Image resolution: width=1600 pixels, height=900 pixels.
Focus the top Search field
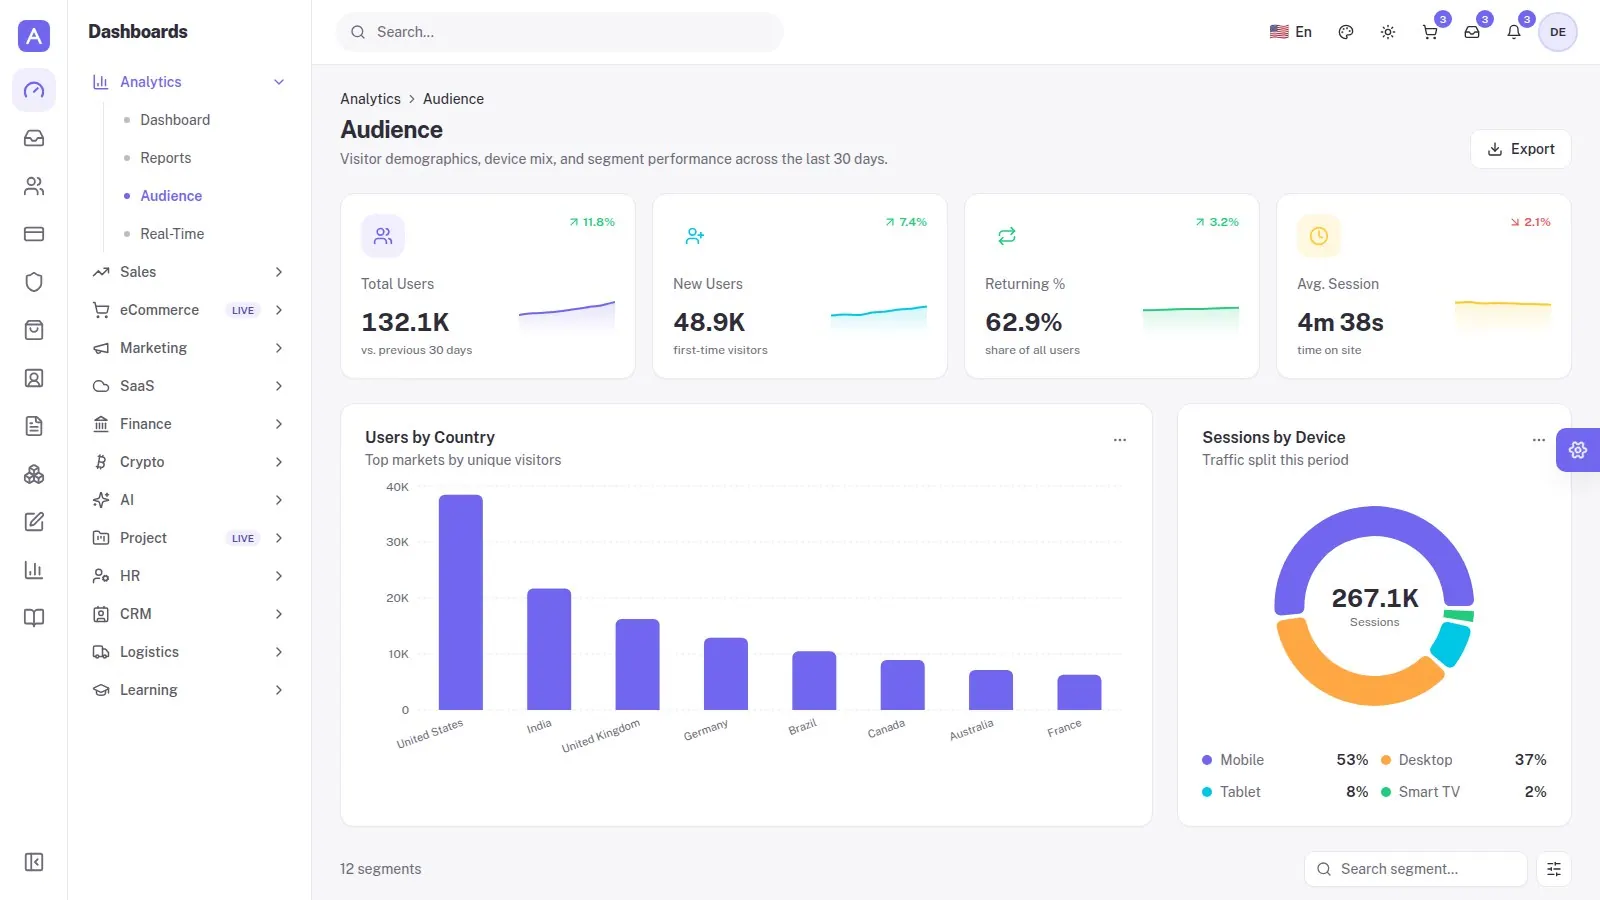(560, 32)
